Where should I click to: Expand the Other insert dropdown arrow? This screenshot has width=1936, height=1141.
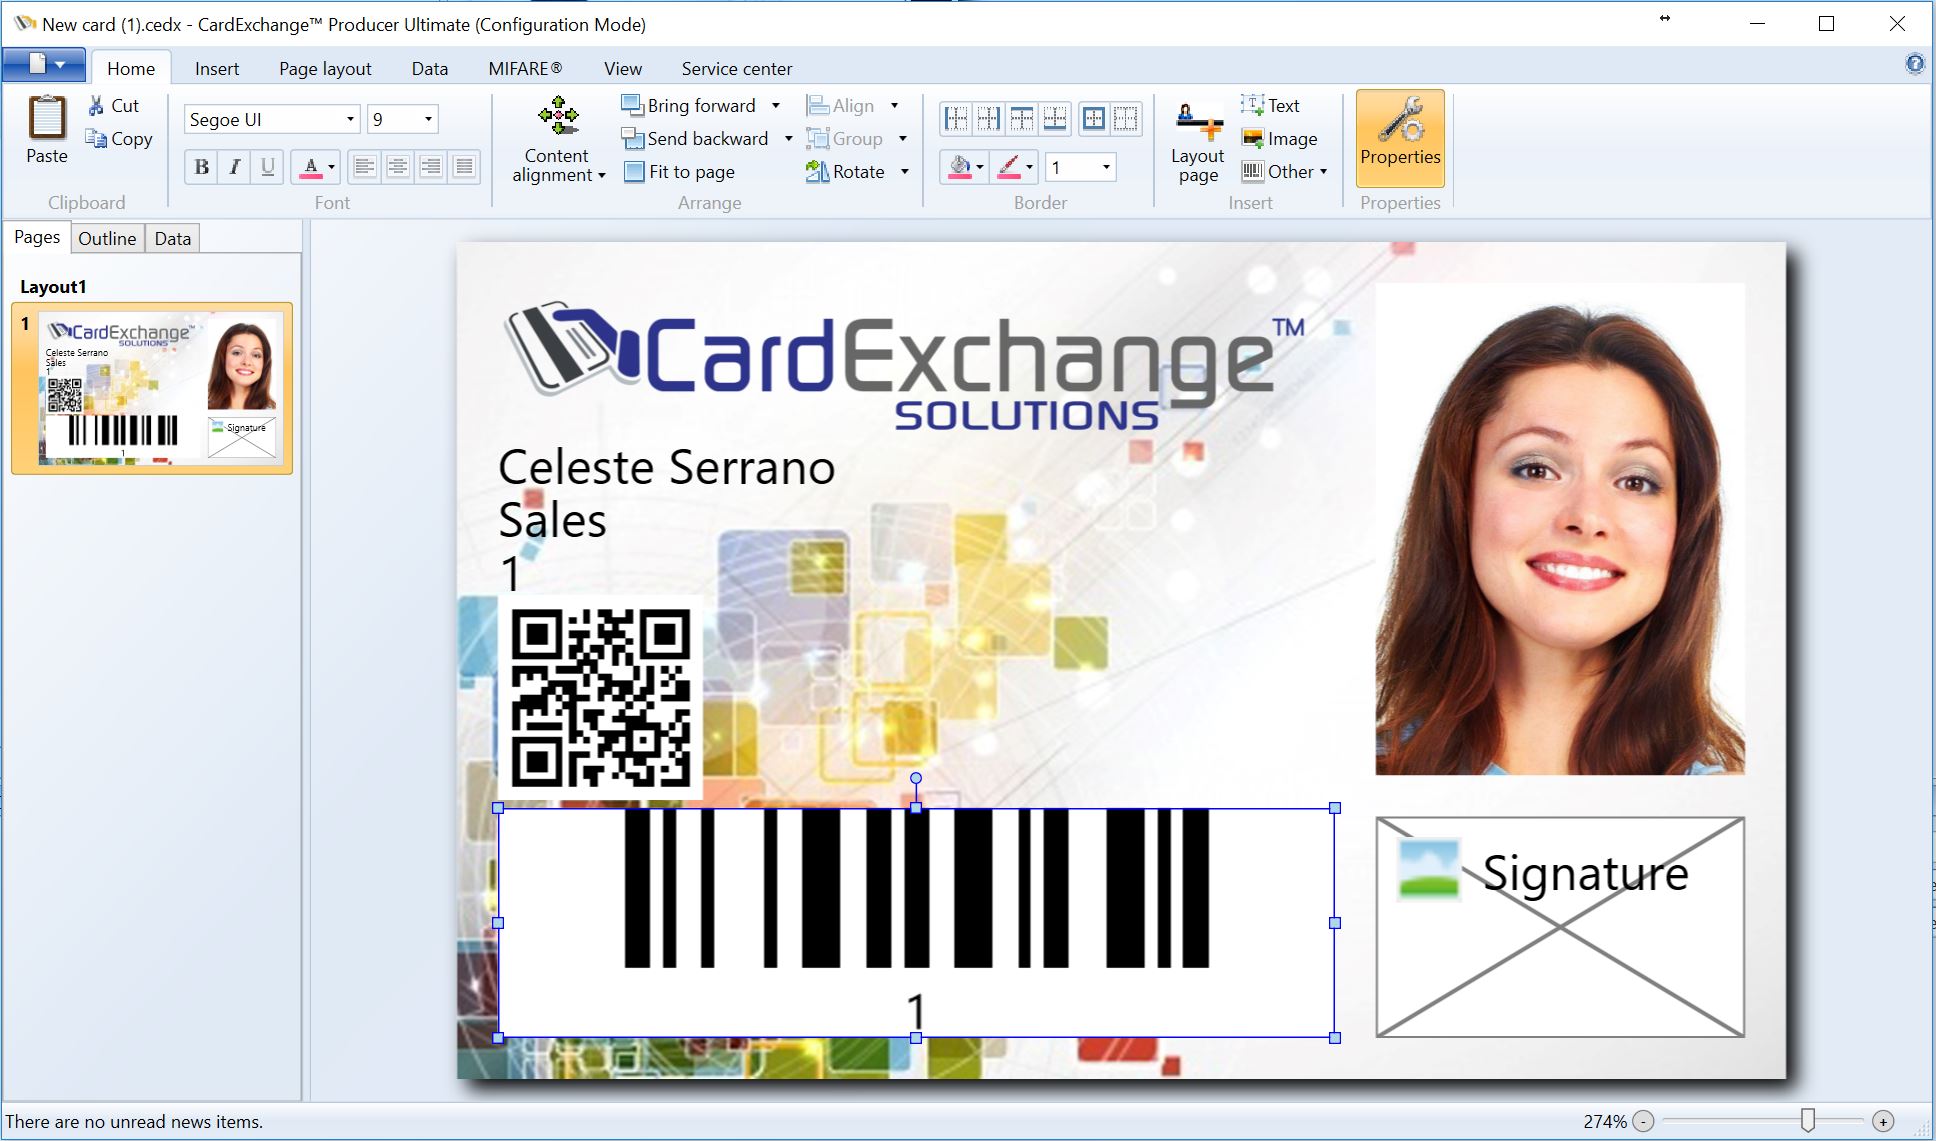[1323, 172]
